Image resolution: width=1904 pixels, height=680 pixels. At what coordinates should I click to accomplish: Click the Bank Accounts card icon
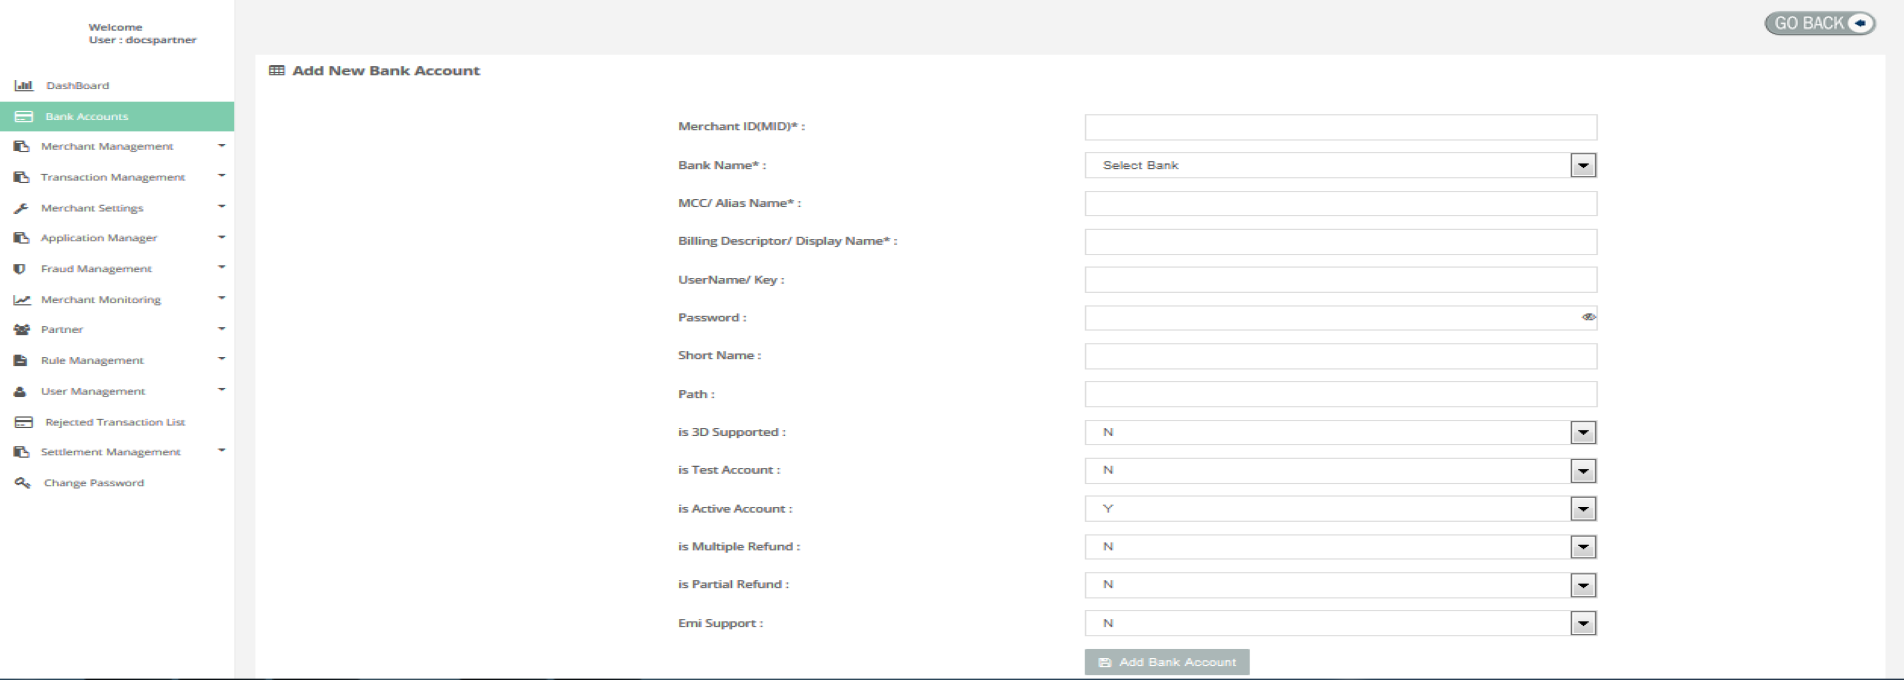[x=23, y=117]
